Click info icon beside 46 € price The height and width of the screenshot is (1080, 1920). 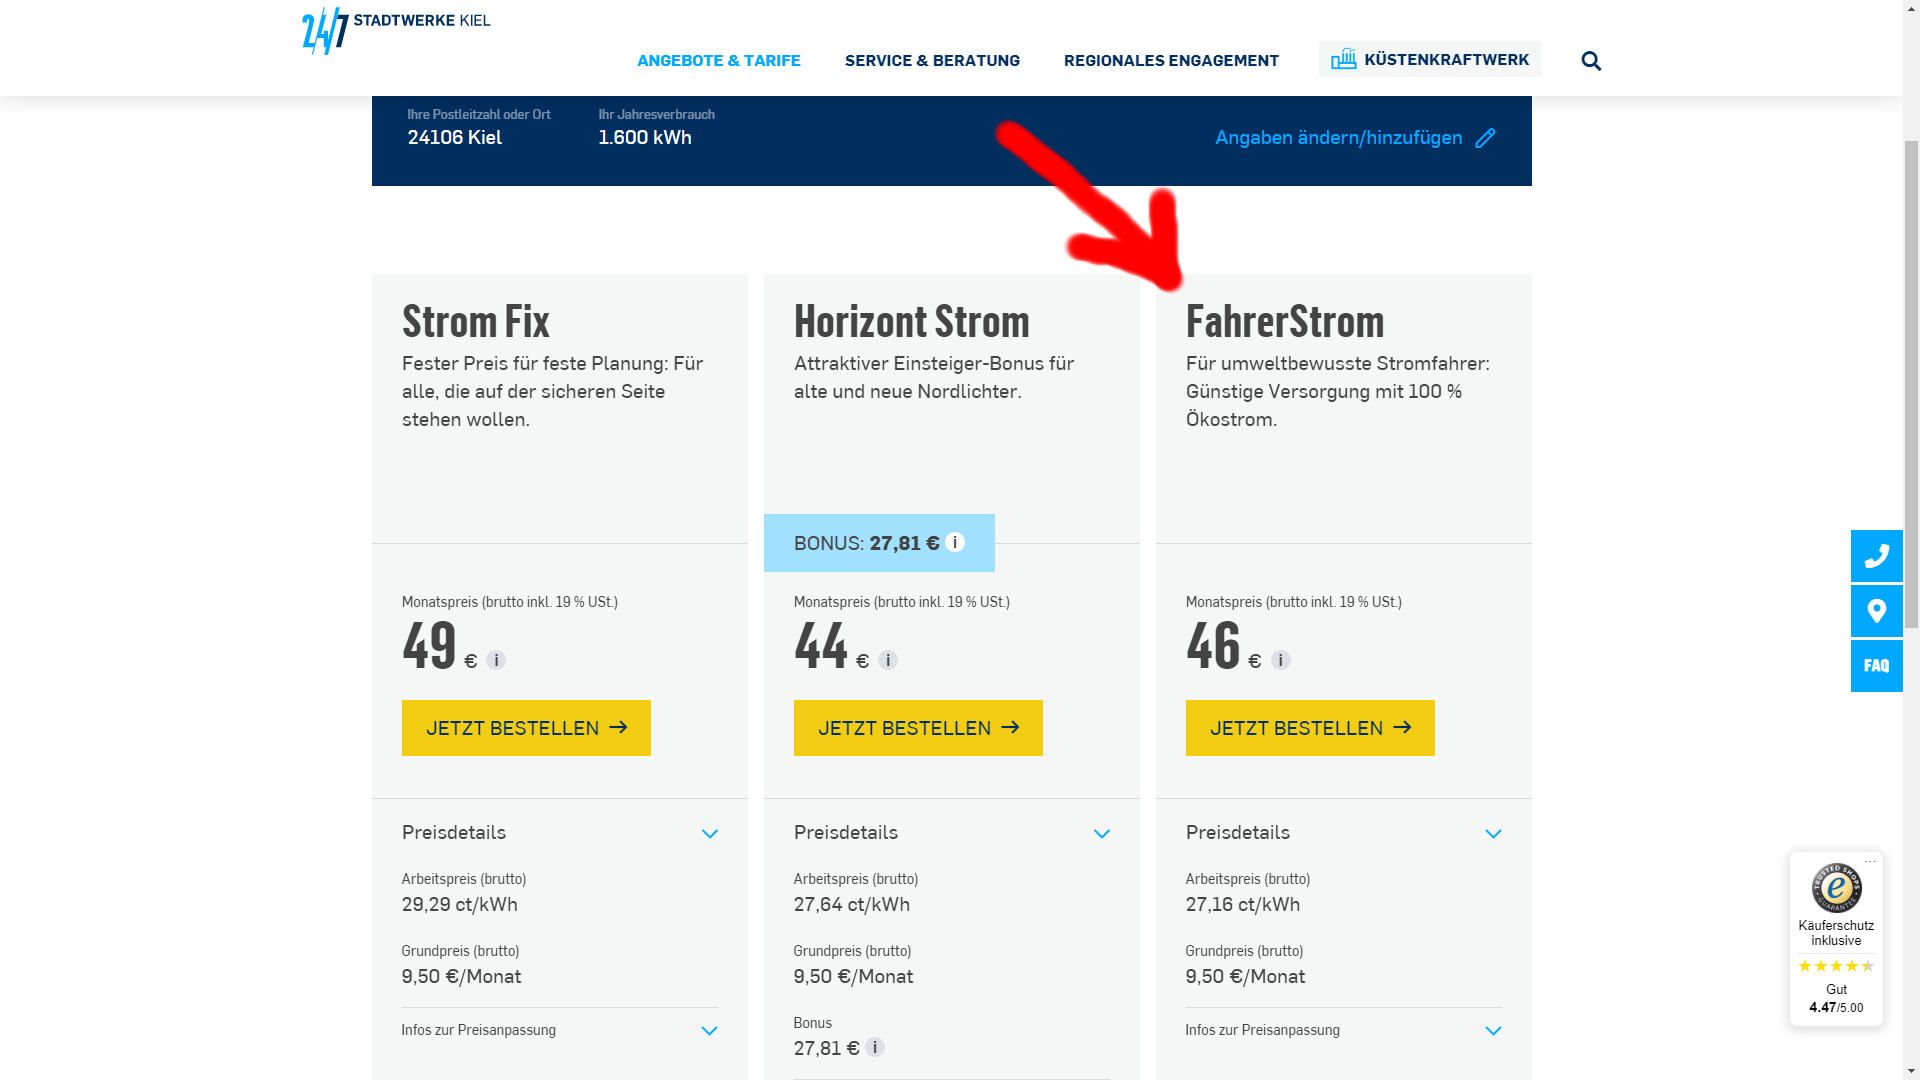[x=1280, y=660]
